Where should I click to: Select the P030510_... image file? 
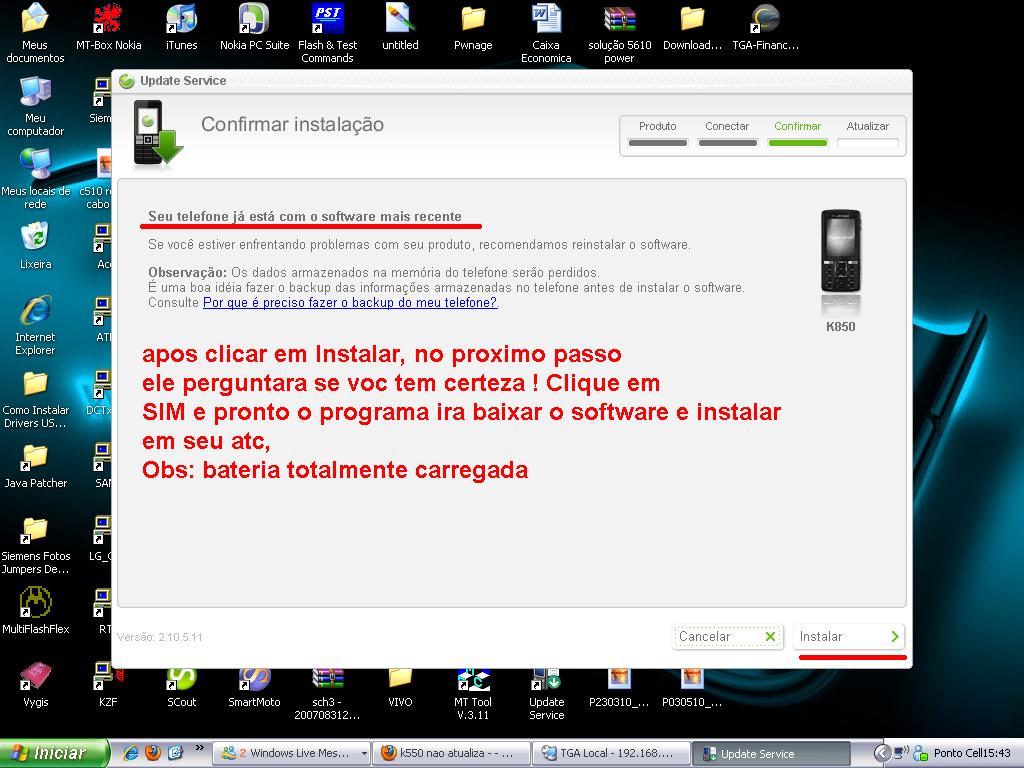[x=692, y=687]
